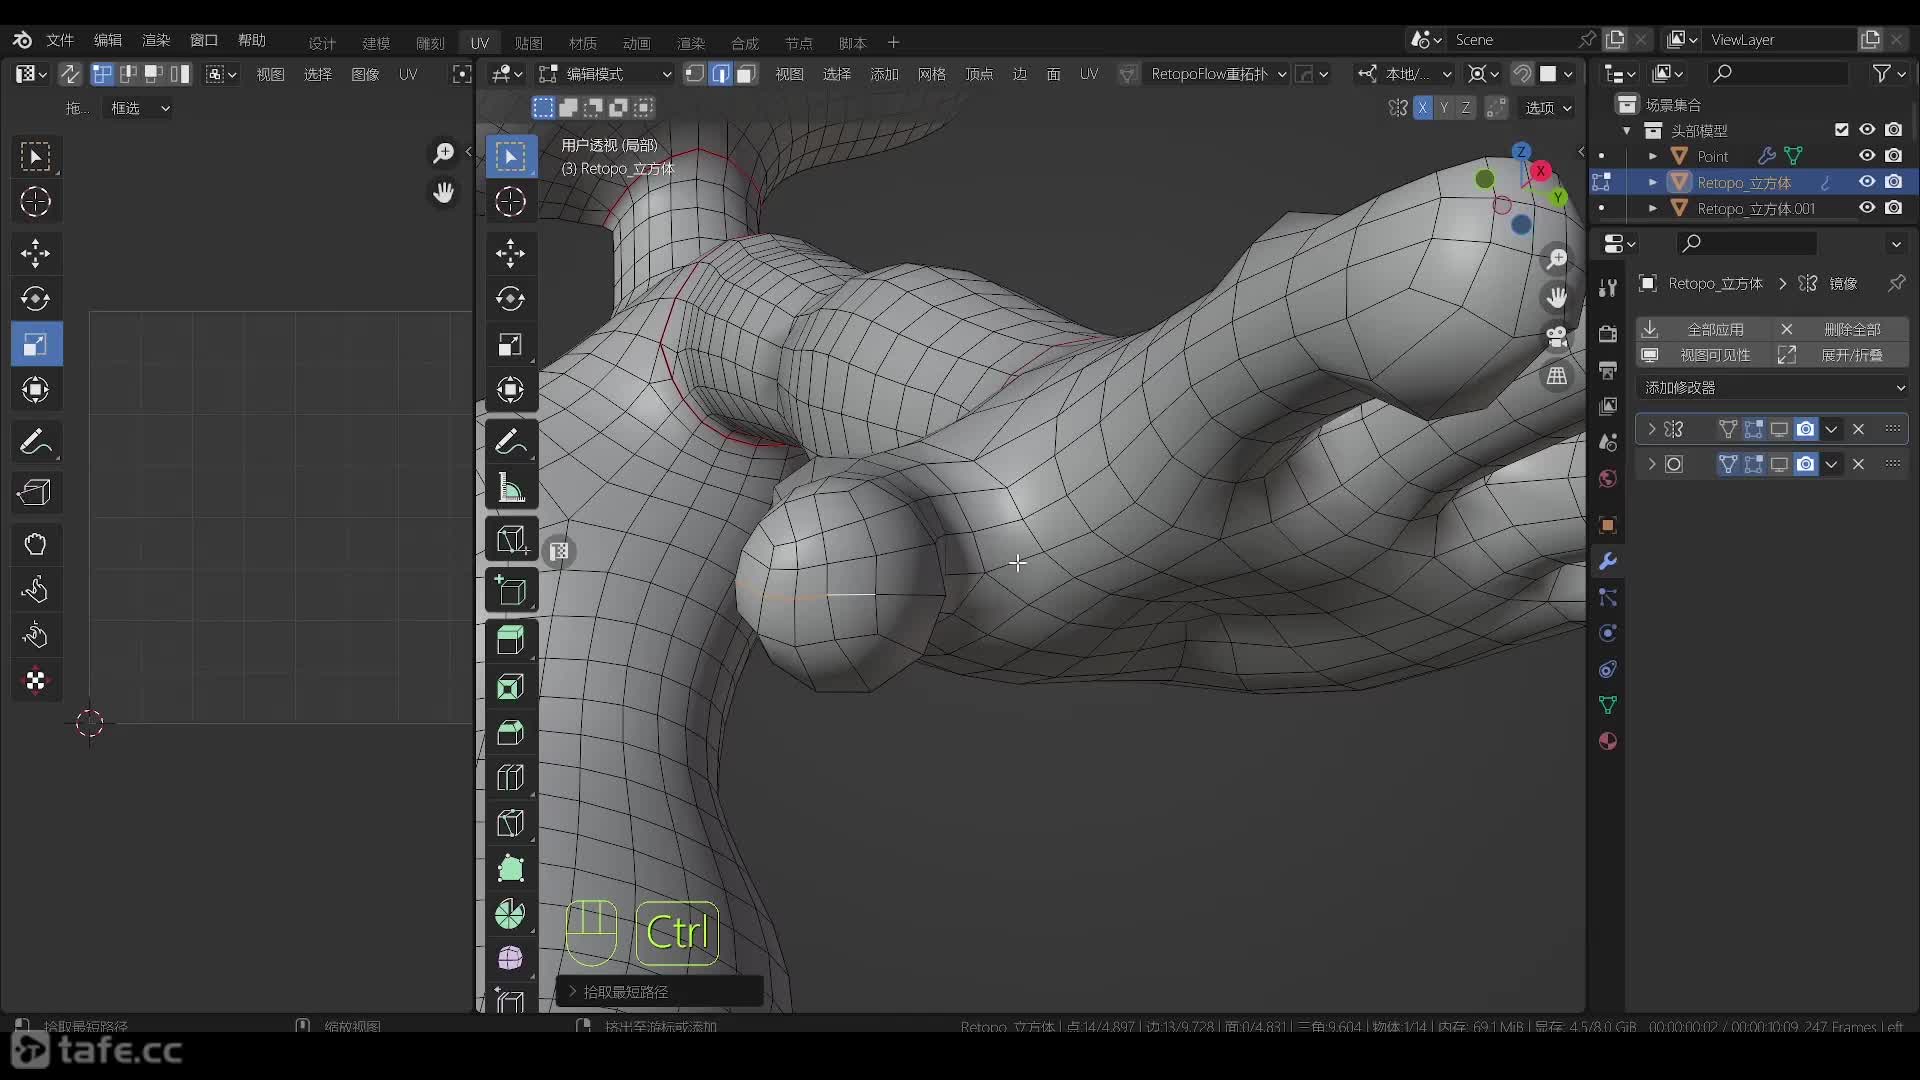Select the 3D Cursor tool in 3D viewport
Viewport: 1920px width, 1080px height.
point(510,202)
